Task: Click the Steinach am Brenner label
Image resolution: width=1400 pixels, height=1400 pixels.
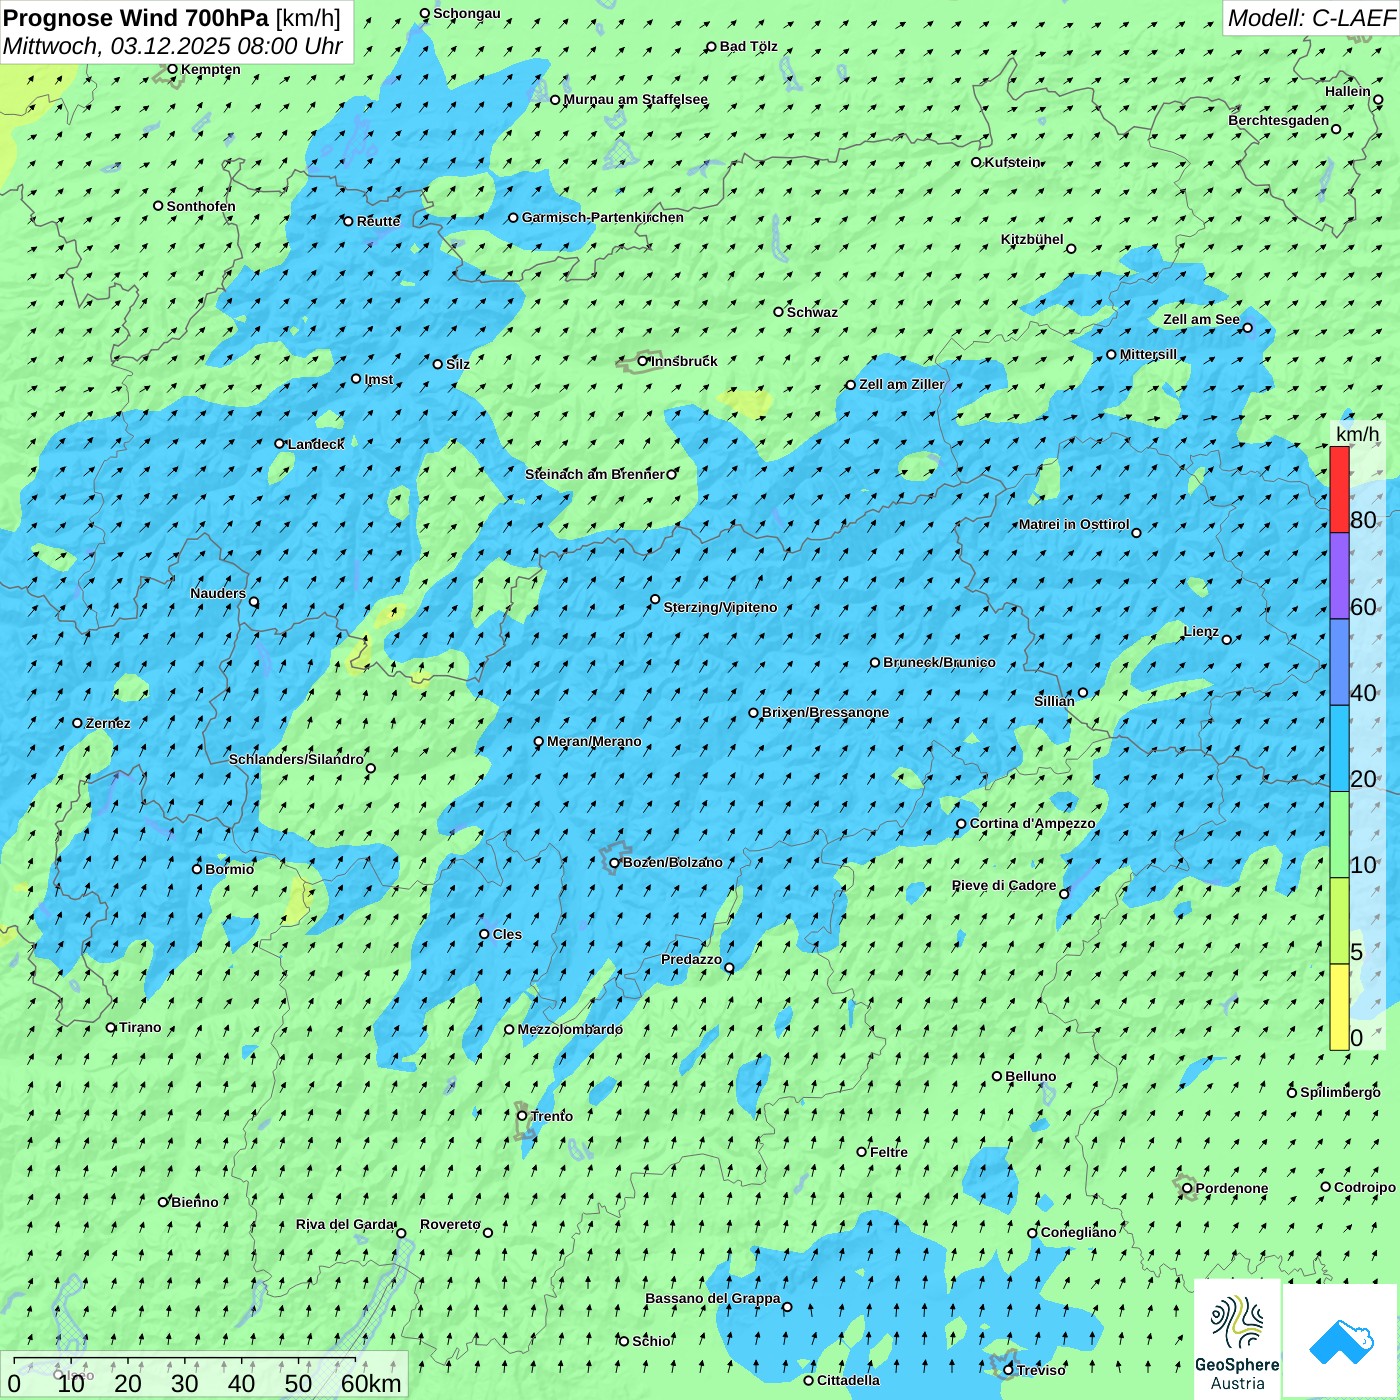Action: pyautogui.click(x=595, y=474)
